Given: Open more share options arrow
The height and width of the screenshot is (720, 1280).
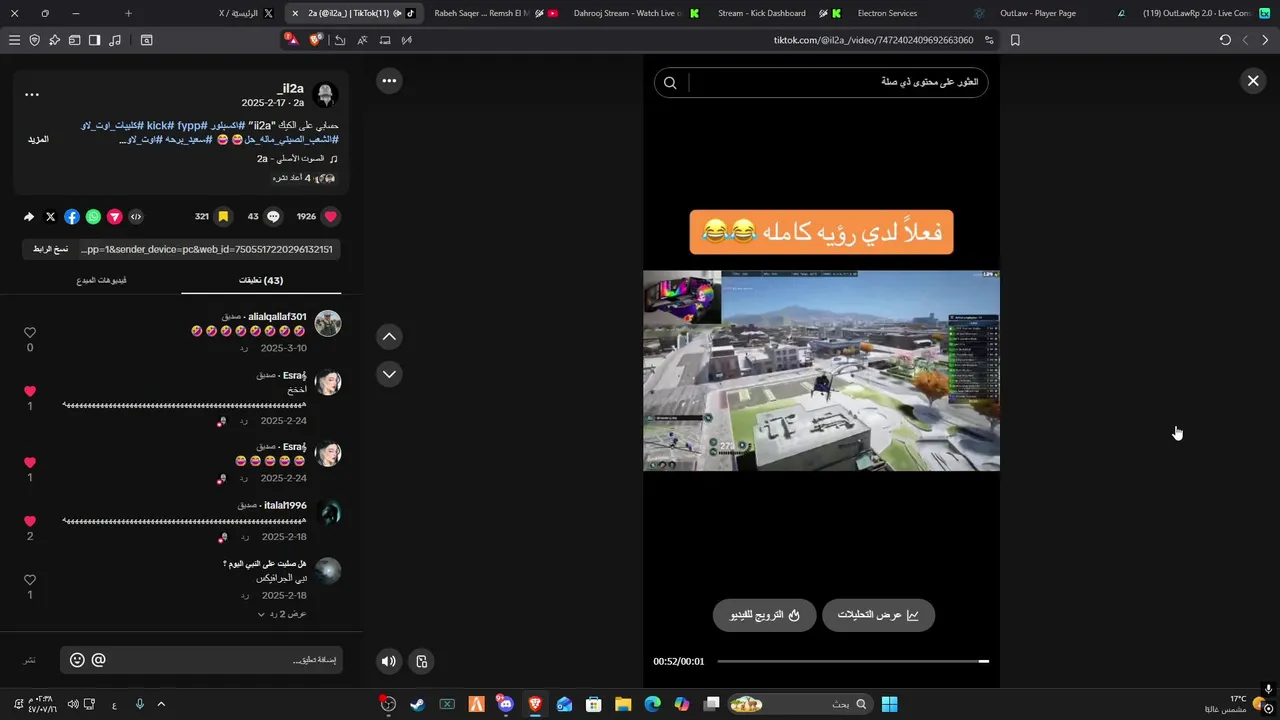Looking at the screenshot, I should click(x=29, y=216).
